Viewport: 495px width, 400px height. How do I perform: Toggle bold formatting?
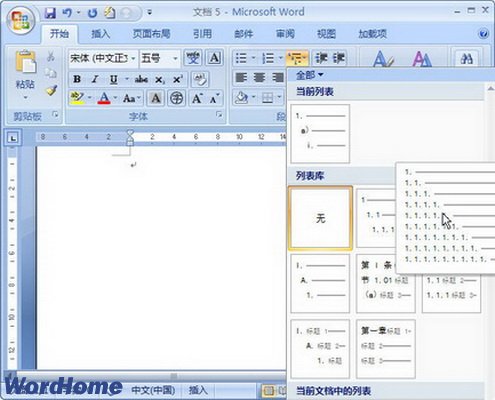77,79
